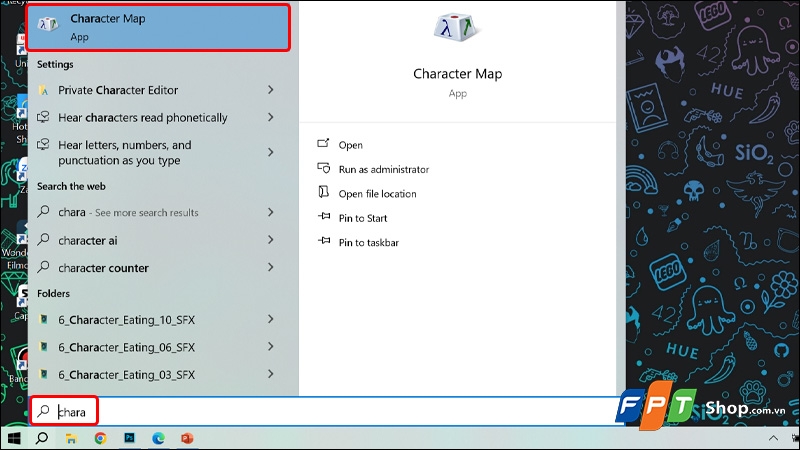
Task: Choose Pin to Start
Action: pyautogui.click(x=363, y=218)
